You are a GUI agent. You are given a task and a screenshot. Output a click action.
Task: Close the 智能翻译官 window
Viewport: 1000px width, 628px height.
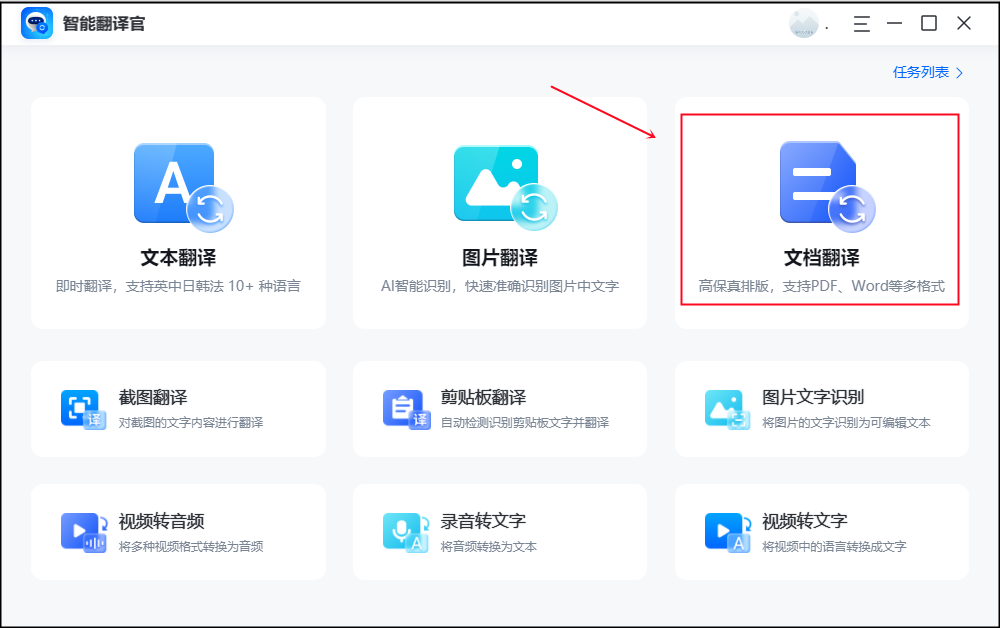964,24
